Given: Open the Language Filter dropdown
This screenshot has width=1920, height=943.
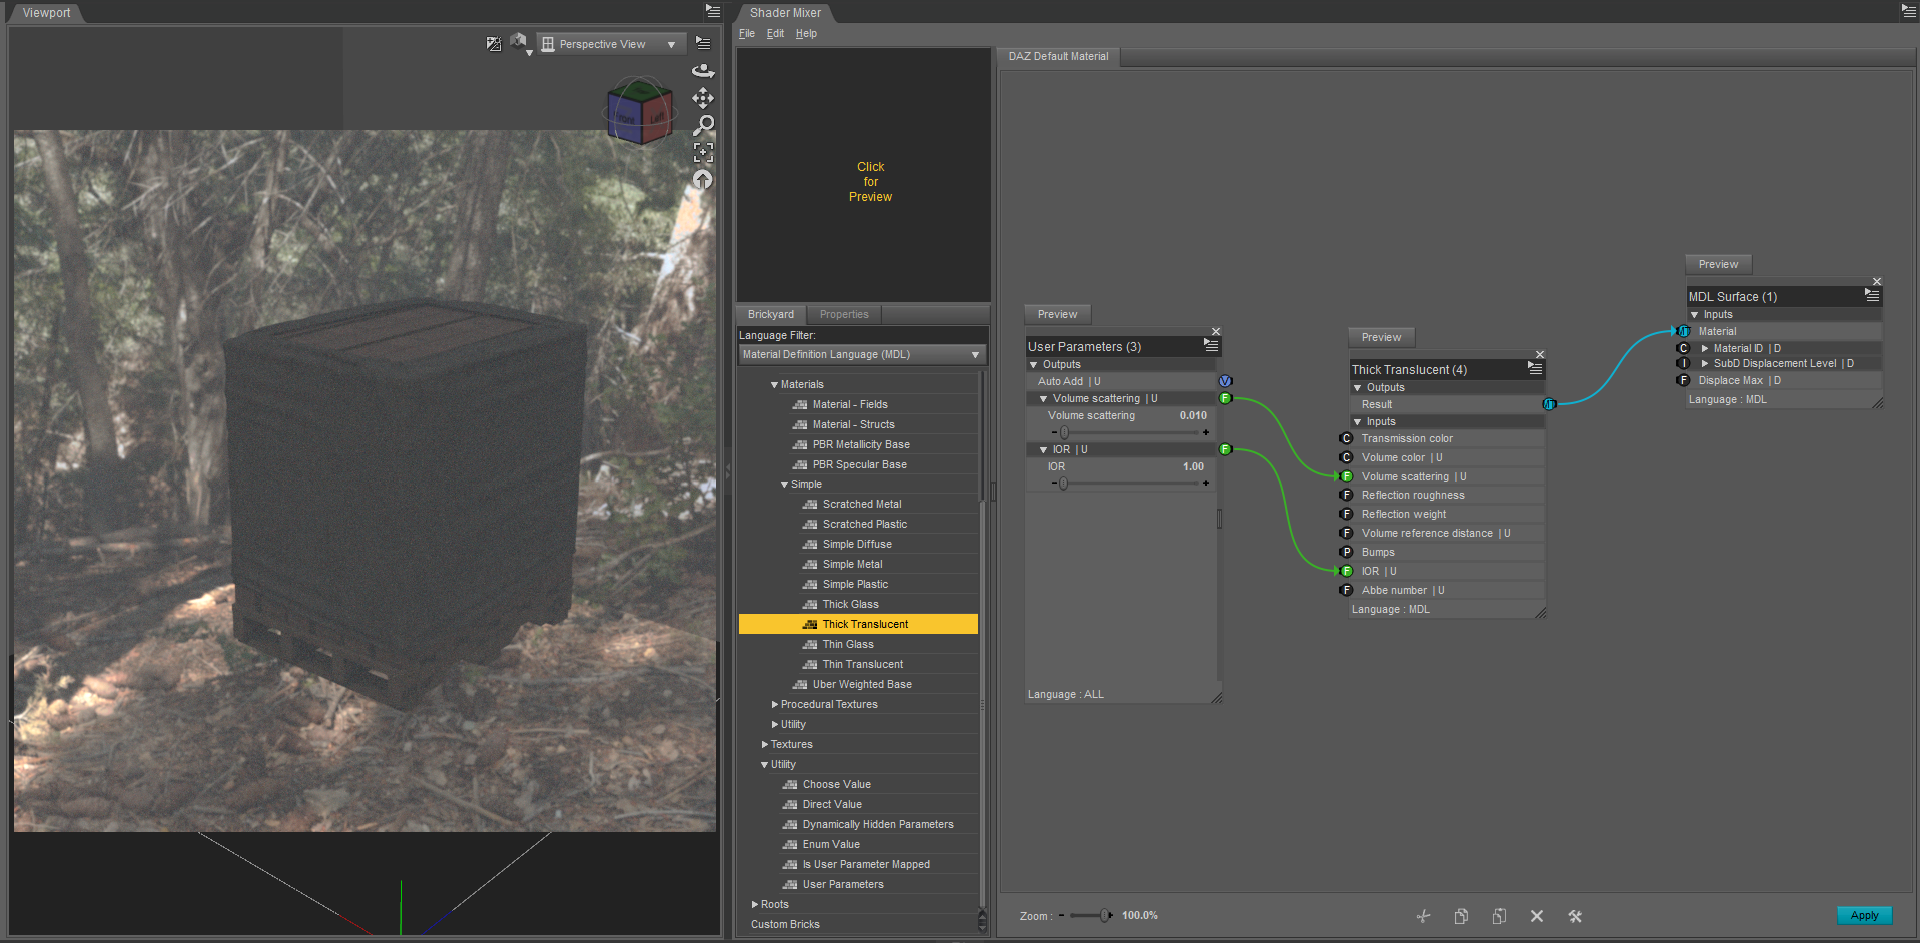Looking at the screenshot, I should point(862,355).
